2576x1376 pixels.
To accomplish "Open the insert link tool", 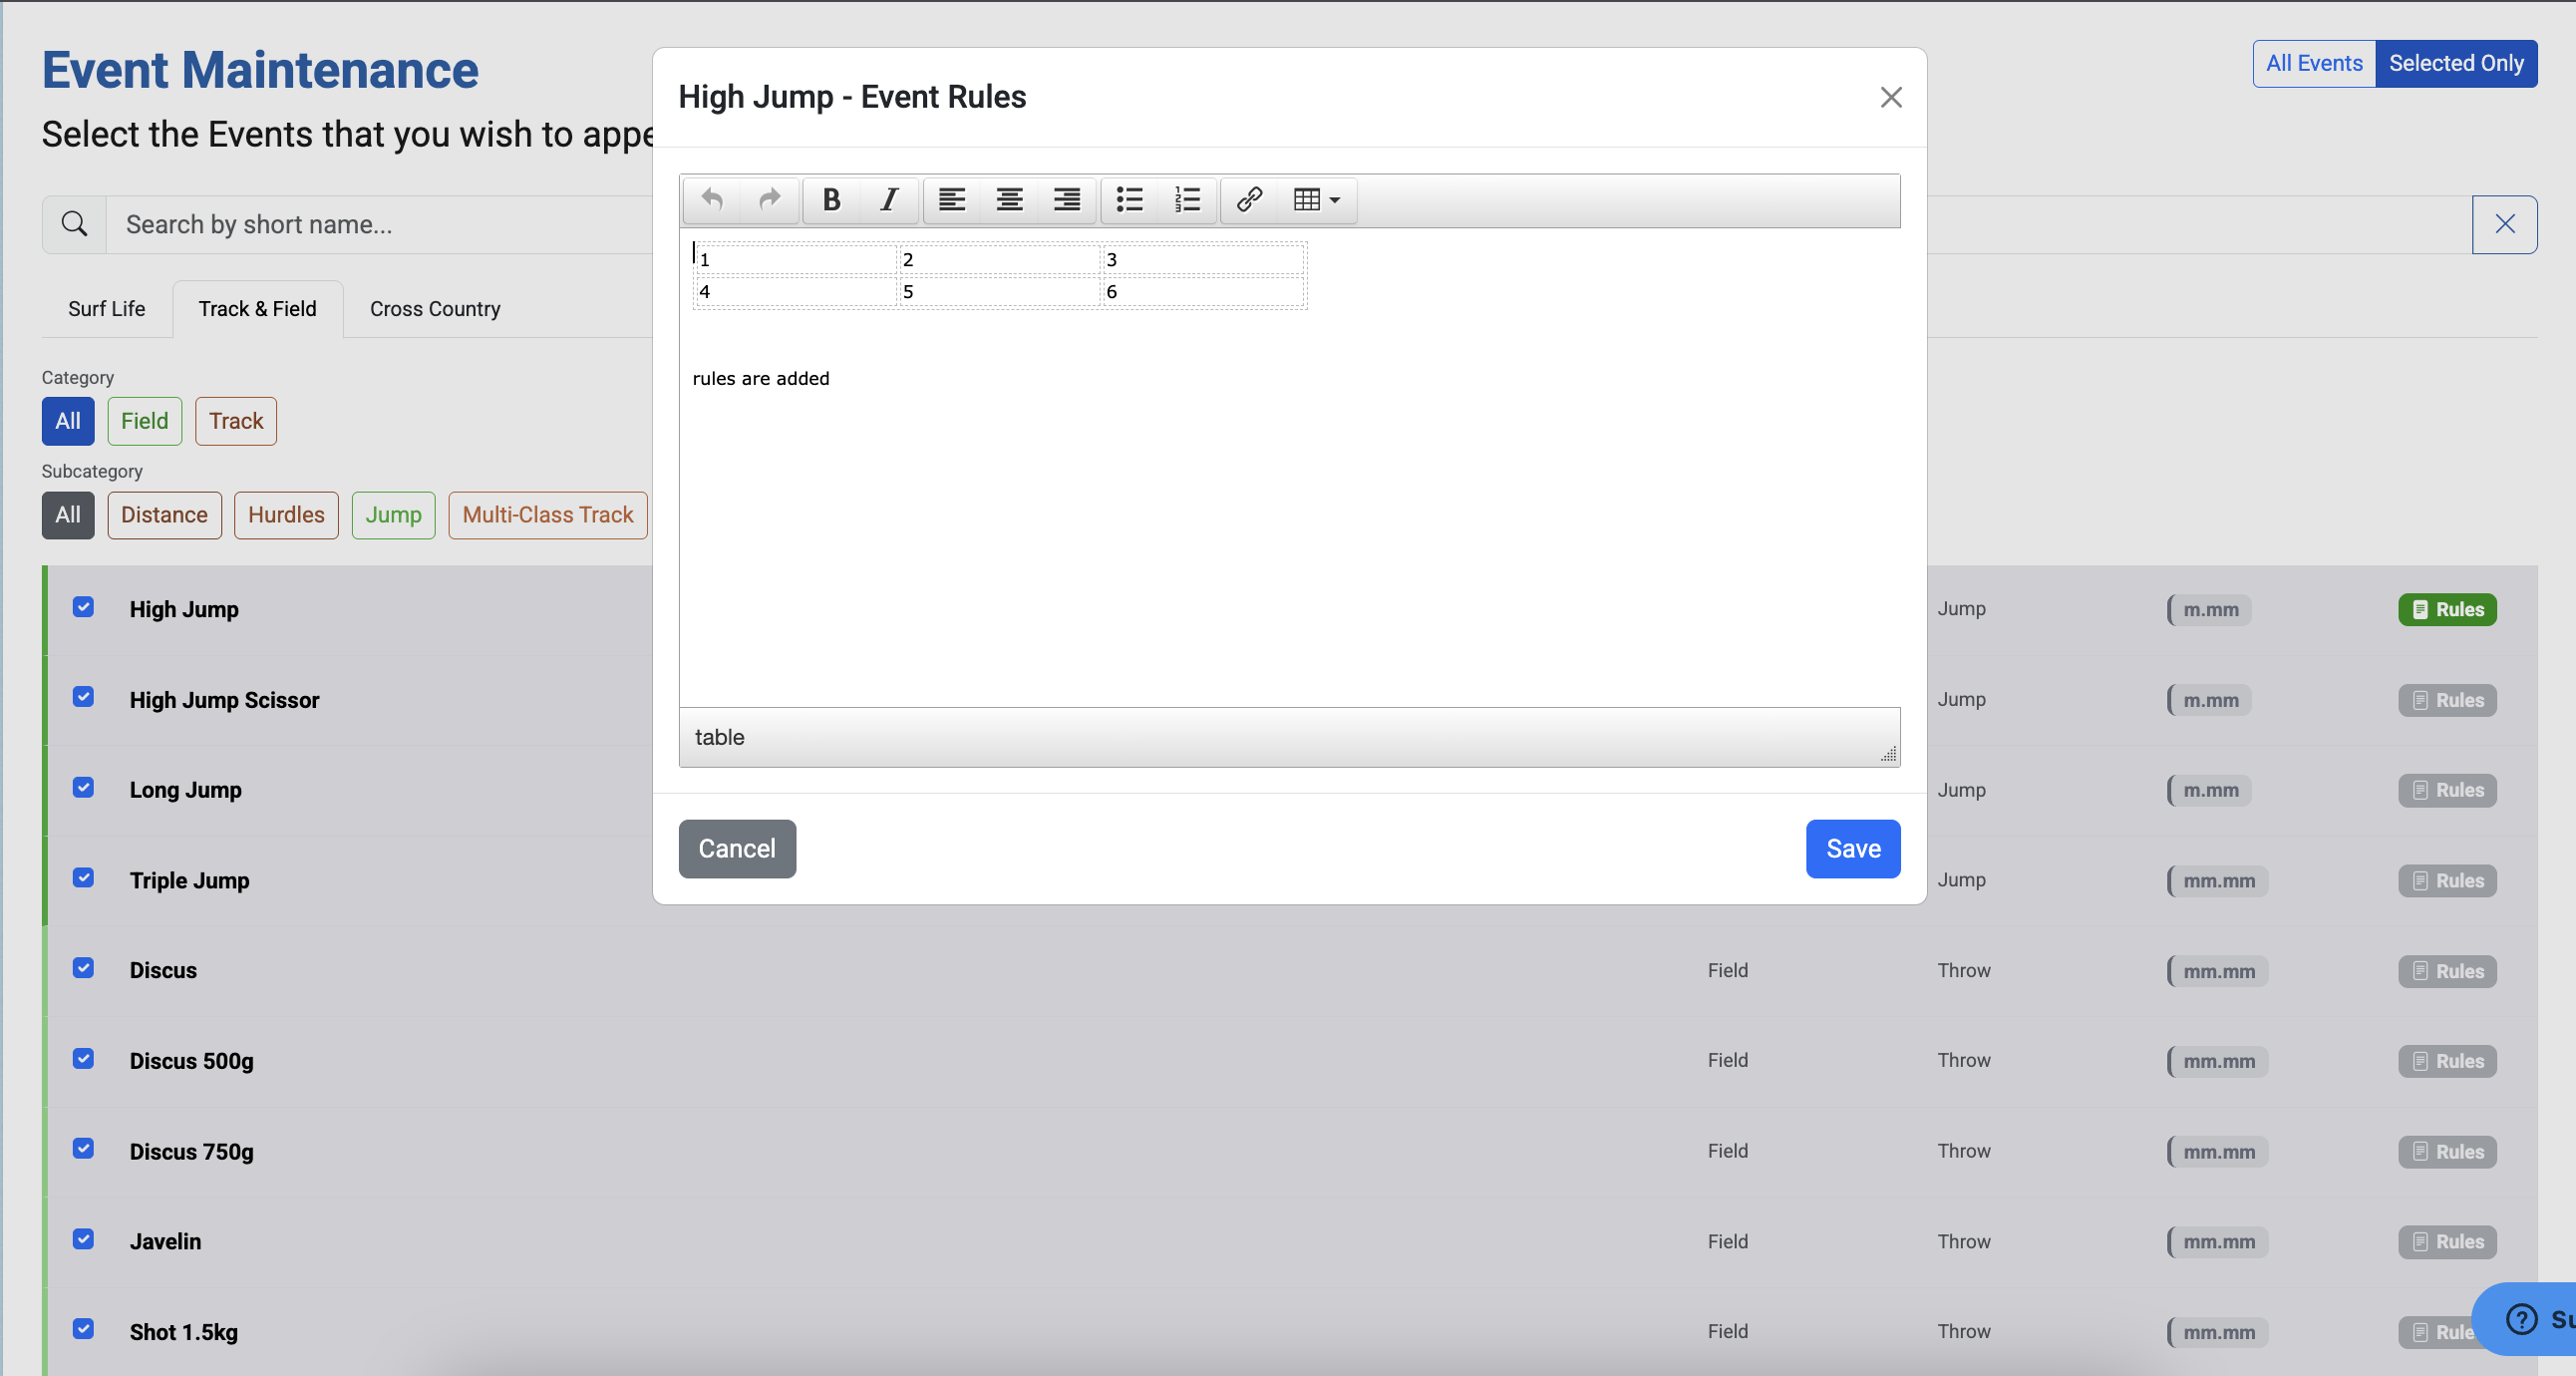I will tap(1249, 200).
